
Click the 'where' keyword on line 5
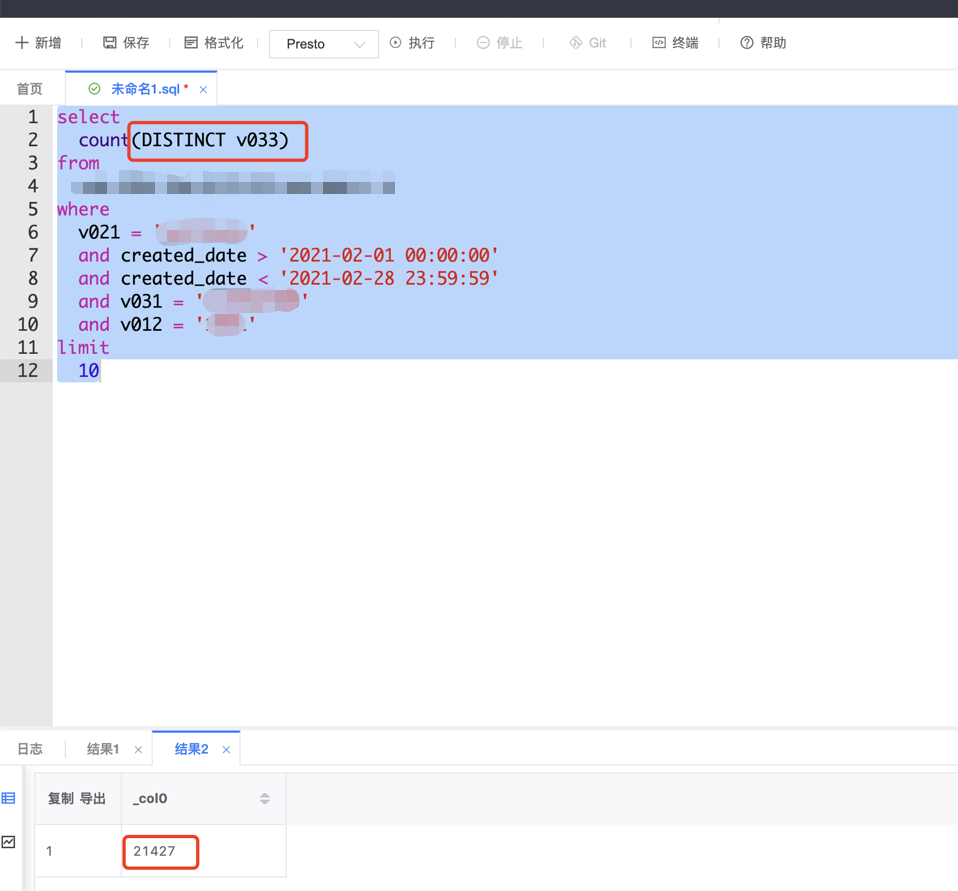84,209
